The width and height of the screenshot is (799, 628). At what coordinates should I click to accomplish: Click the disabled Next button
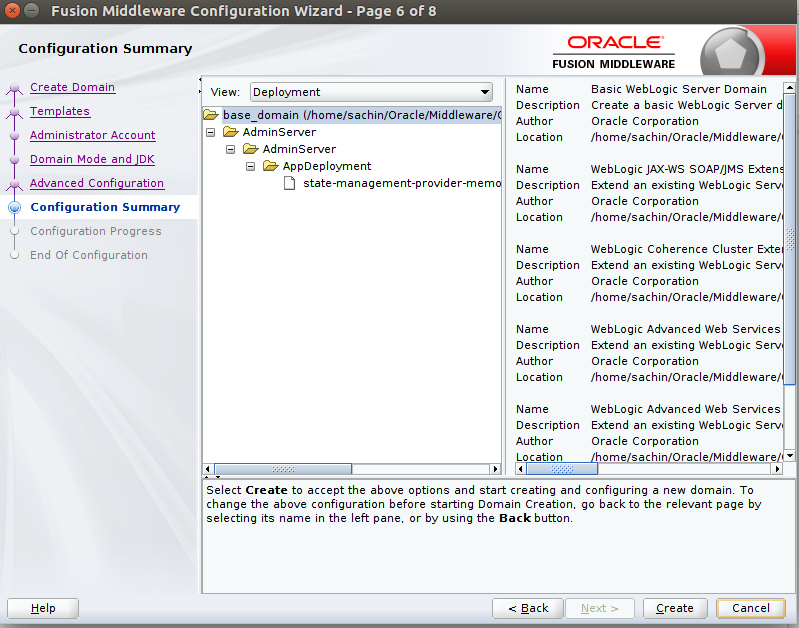[600, 608]
